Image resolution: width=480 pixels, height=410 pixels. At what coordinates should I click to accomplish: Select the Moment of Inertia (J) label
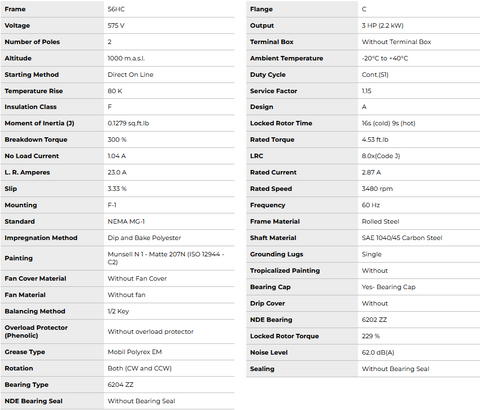click(39, 123)
